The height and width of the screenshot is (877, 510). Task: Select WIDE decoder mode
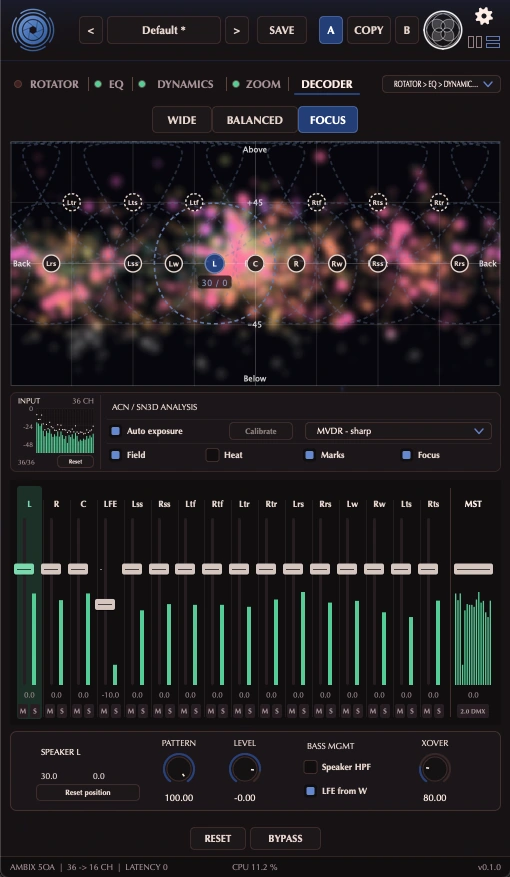tap(182, 120)
